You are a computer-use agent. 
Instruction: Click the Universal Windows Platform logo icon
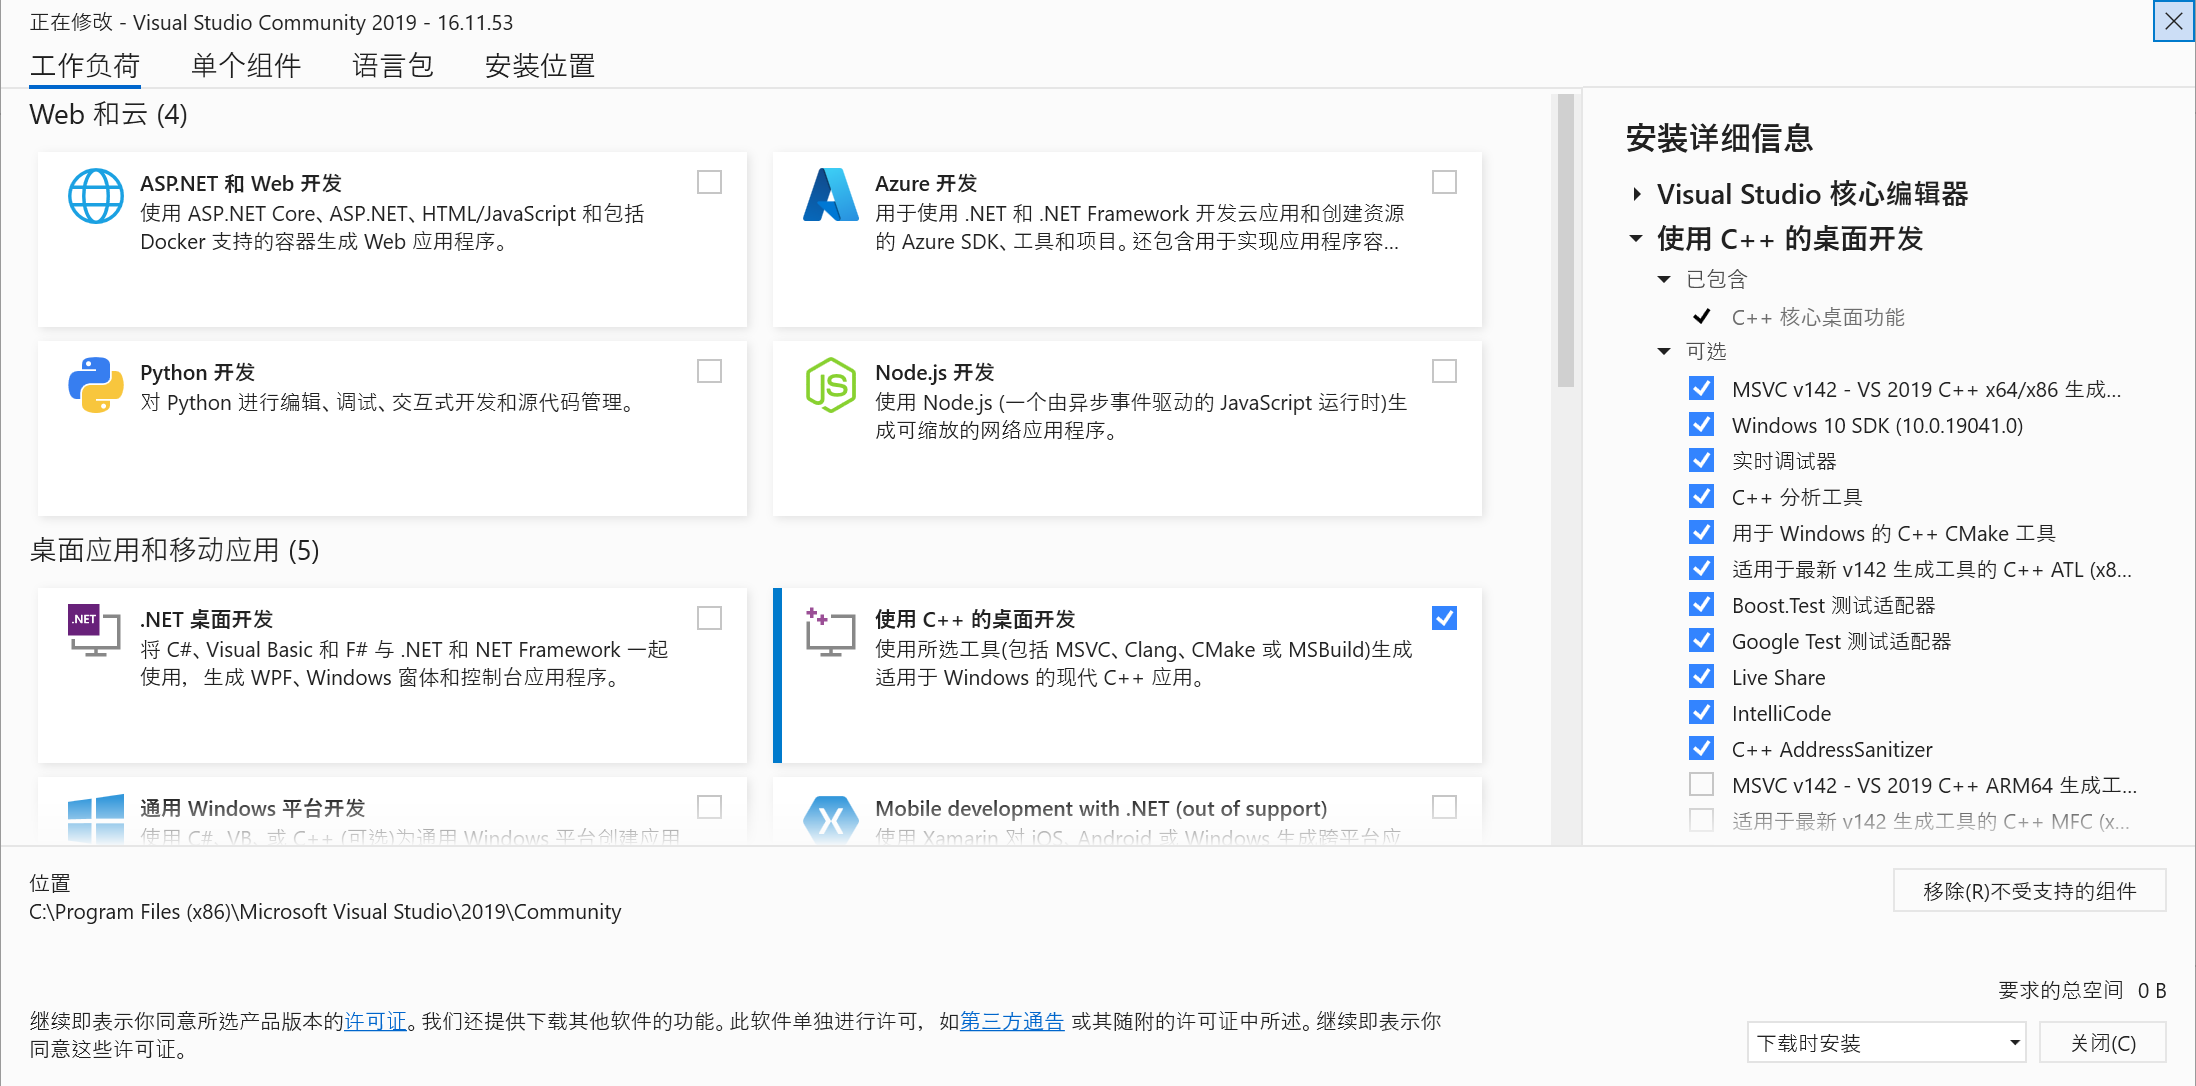95,818
